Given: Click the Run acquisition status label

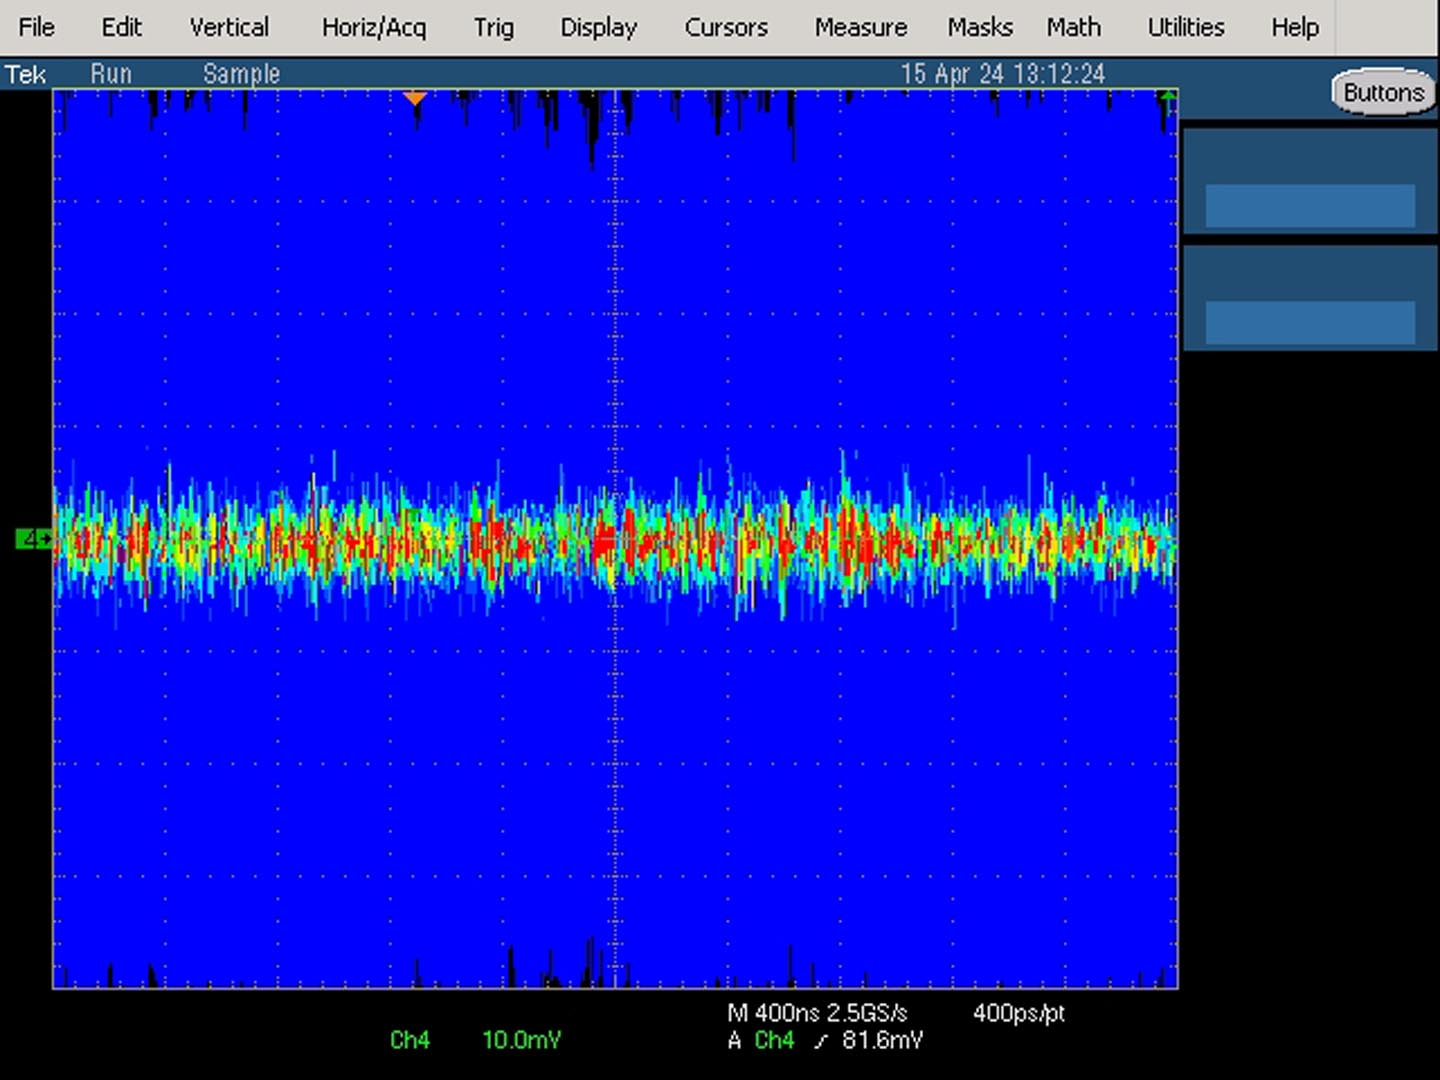Looking at the screenshot, I should tap(111, 74).
